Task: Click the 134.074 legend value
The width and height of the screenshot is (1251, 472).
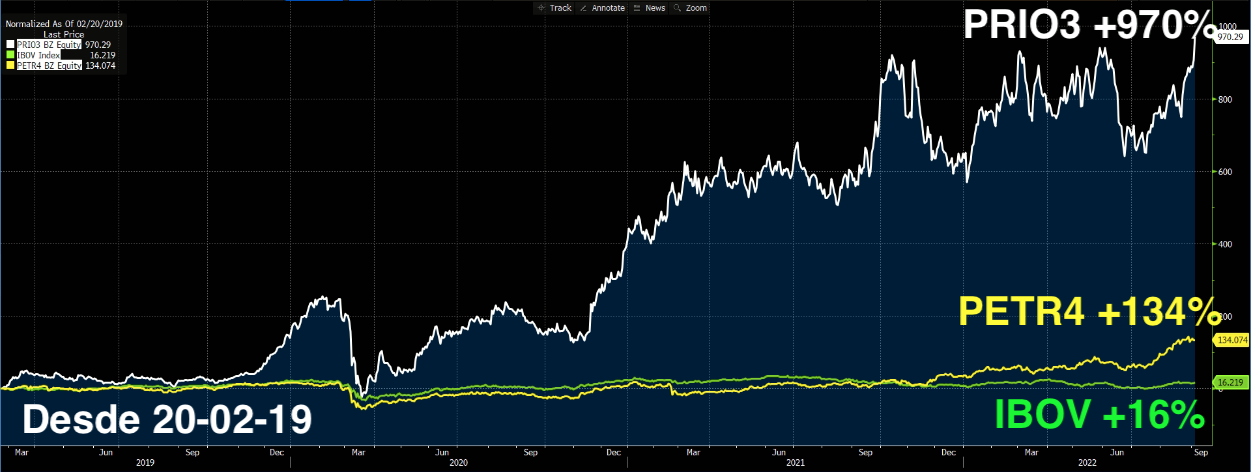Action: coord(101,65)
